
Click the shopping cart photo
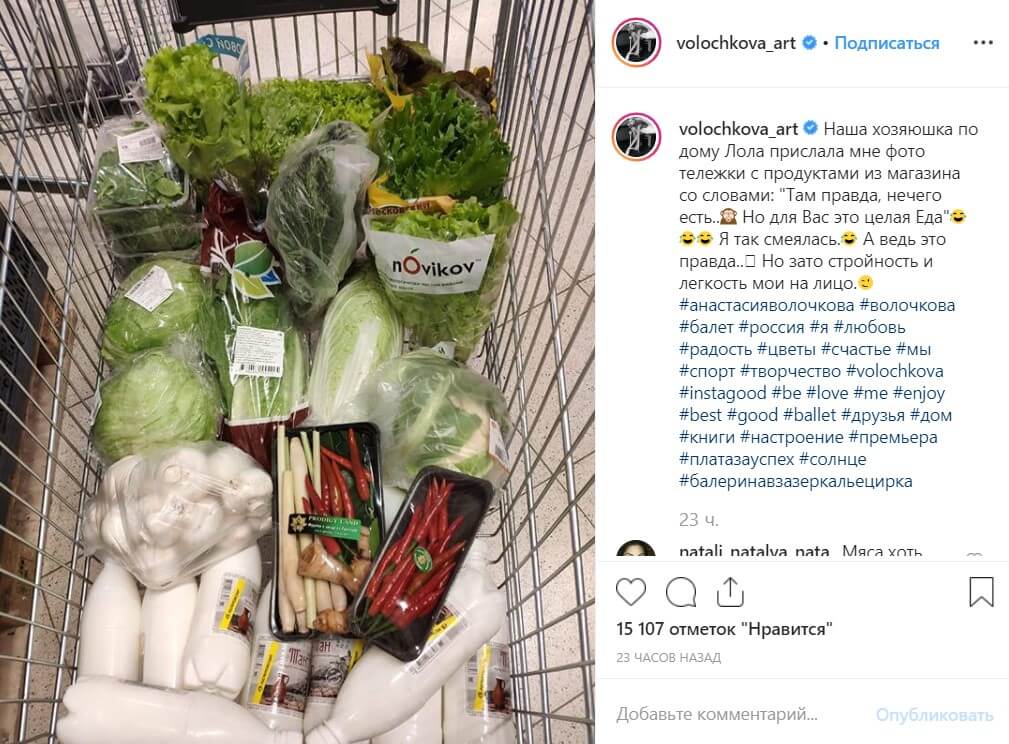coord(297,372)
